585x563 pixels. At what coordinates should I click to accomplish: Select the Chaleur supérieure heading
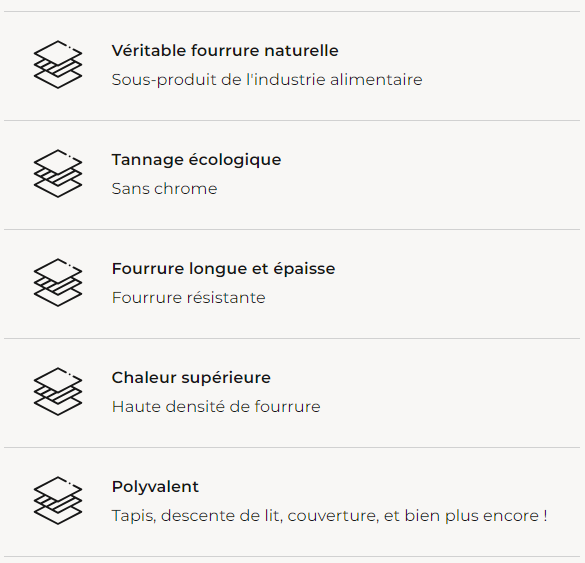pyautogui.click(x=191, y=378)
